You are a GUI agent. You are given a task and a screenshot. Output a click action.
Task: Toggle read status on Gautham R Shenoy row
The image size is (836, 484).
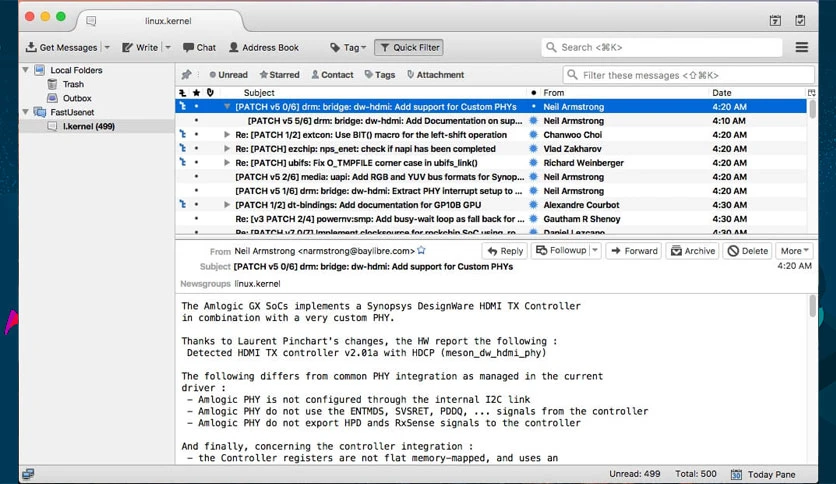pos(533,219)
